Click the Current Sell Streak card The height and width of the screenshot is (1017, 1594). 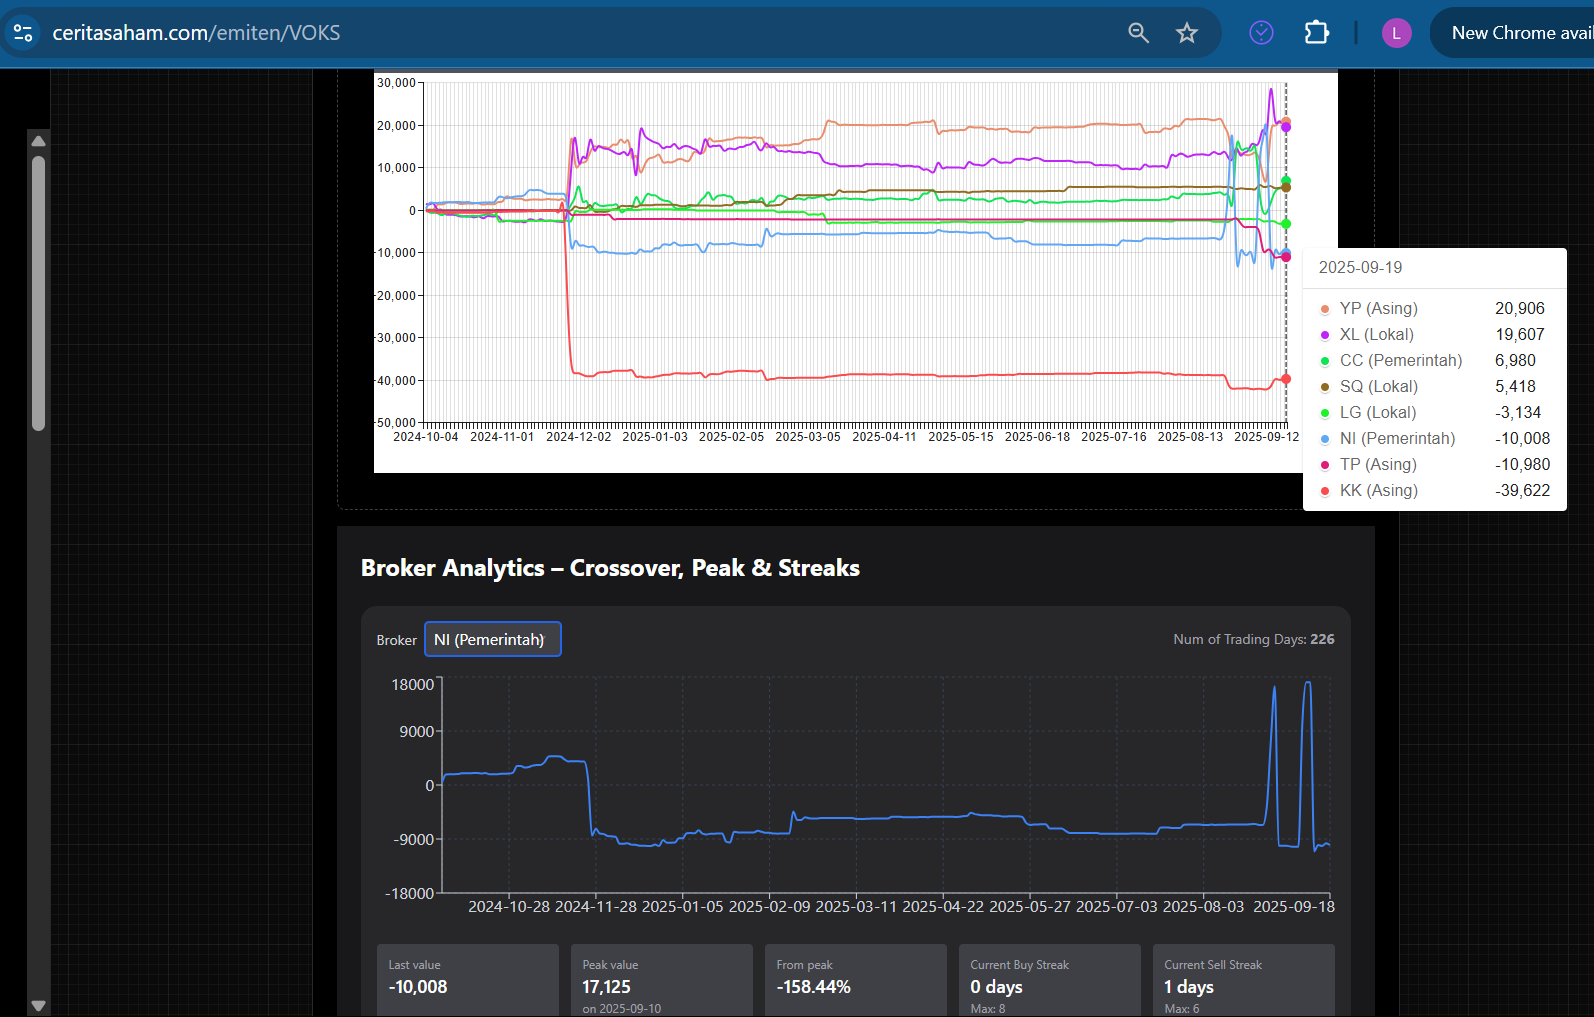[x=1243, y=980]
